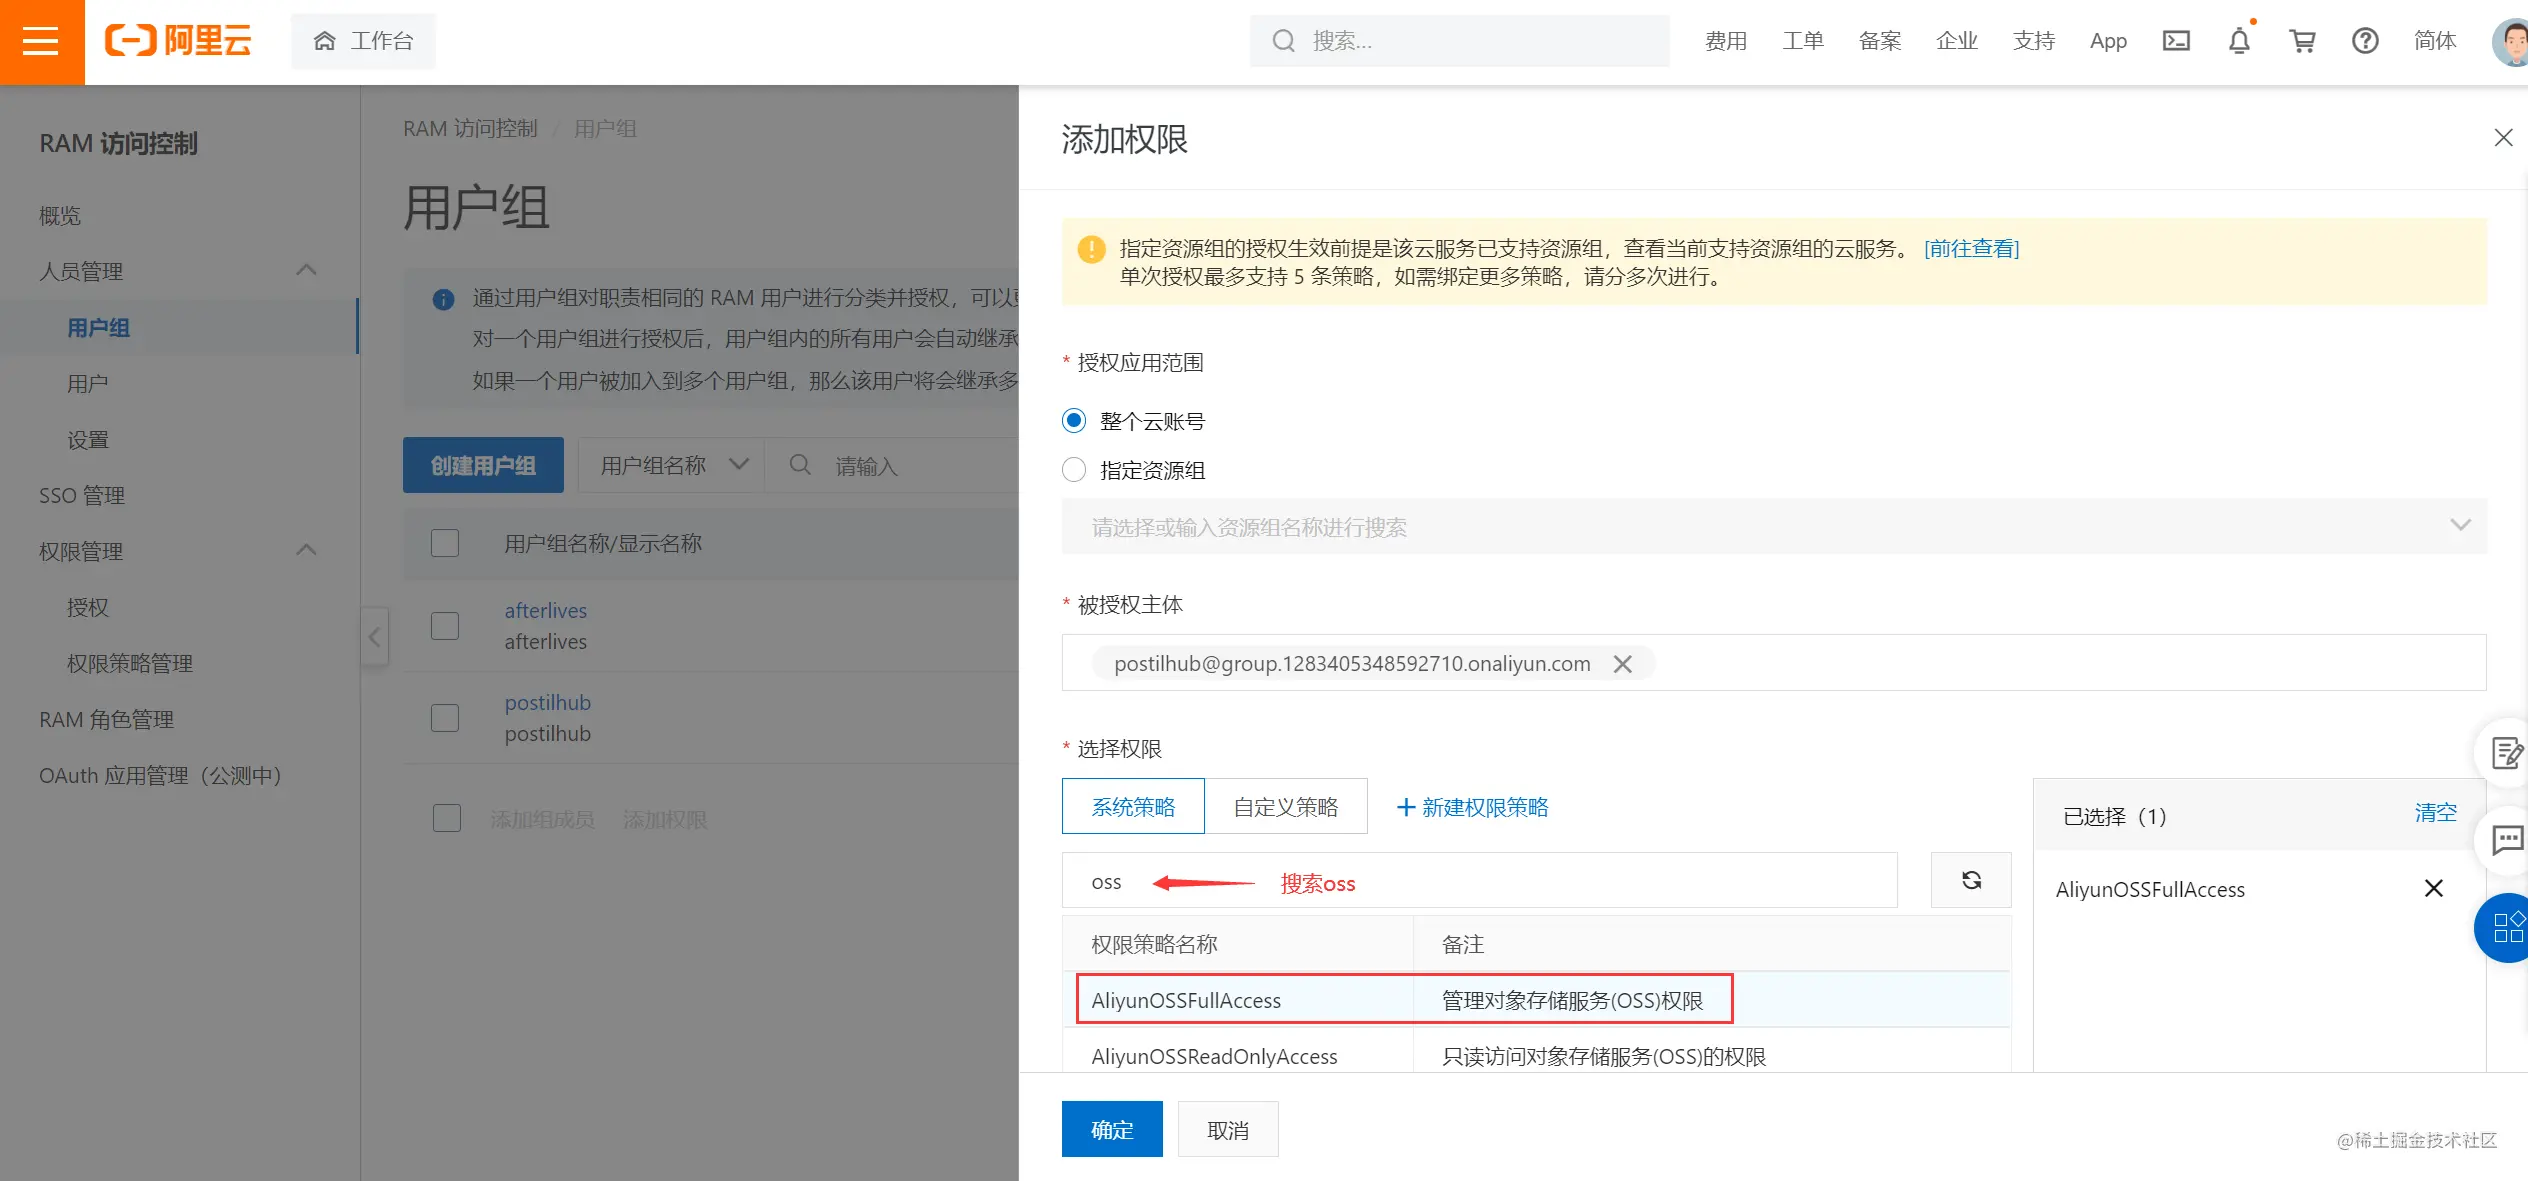Click the 取消 cancel button
The width and height of the screenshot is (2528, 1181).
[x=1228, y=1129]
